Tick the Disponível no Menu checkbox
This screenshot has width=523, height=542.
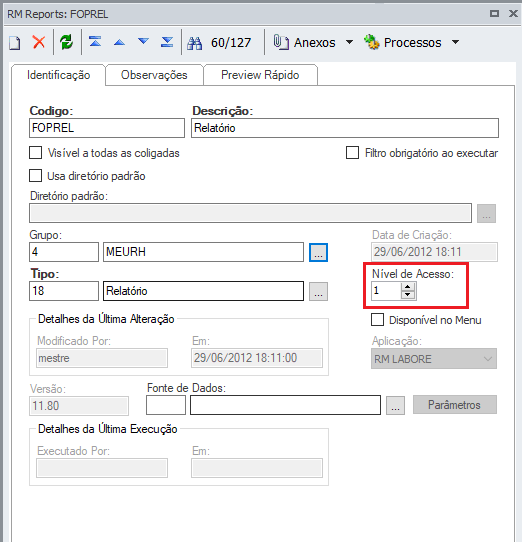click(x=377, y=319)
